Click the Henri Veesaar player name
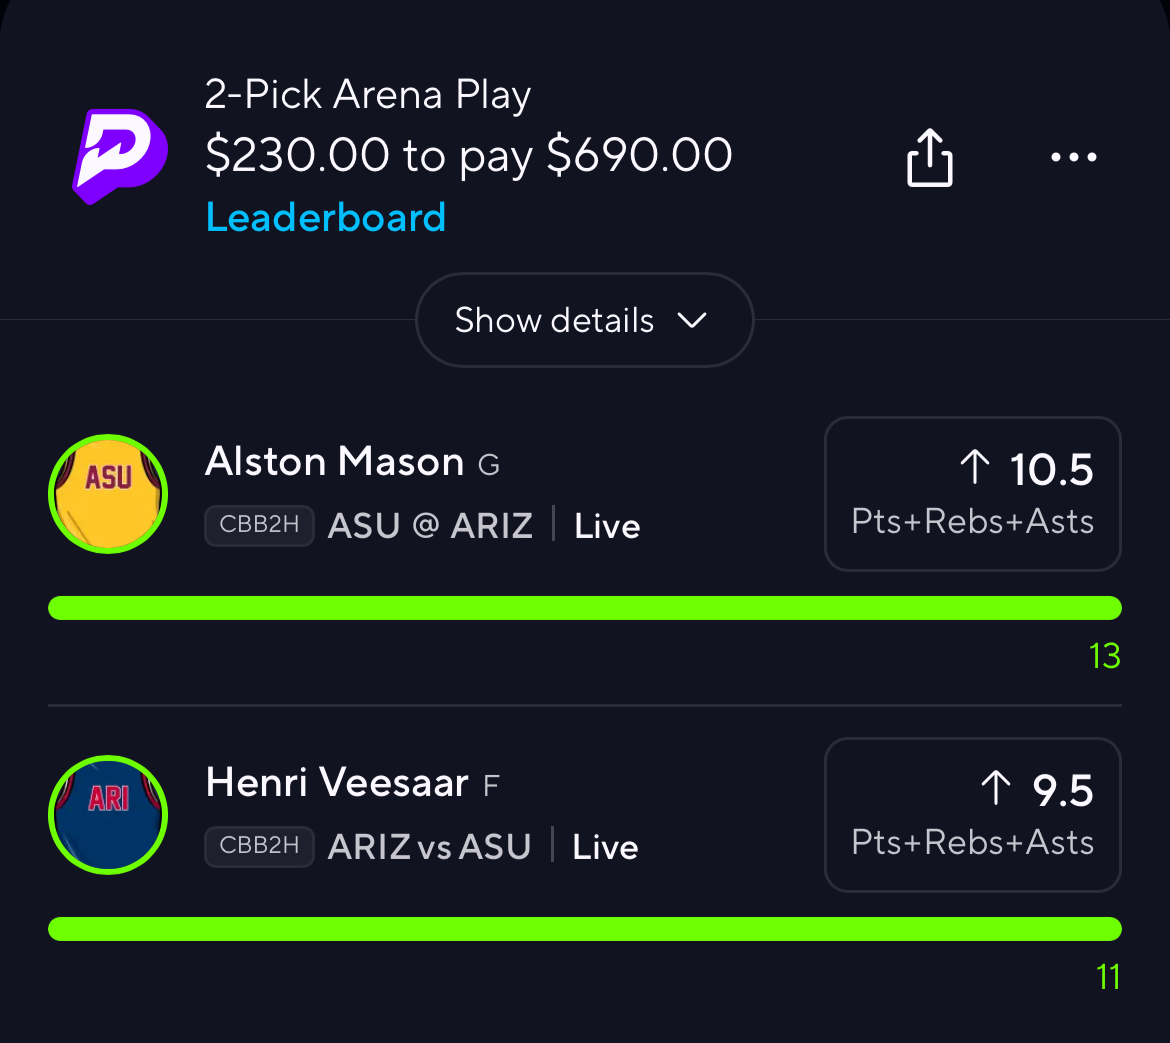Screen dimensions: 1170x1043 336,783
